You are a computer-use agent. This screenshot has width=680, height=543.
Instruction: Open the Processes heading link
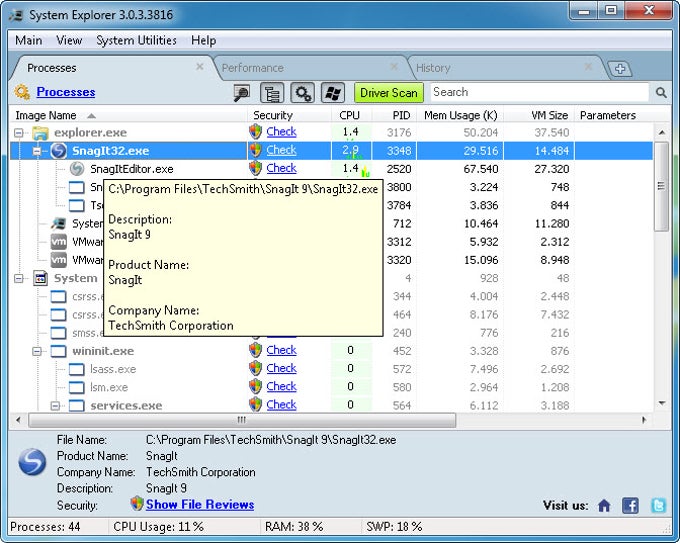66,92
